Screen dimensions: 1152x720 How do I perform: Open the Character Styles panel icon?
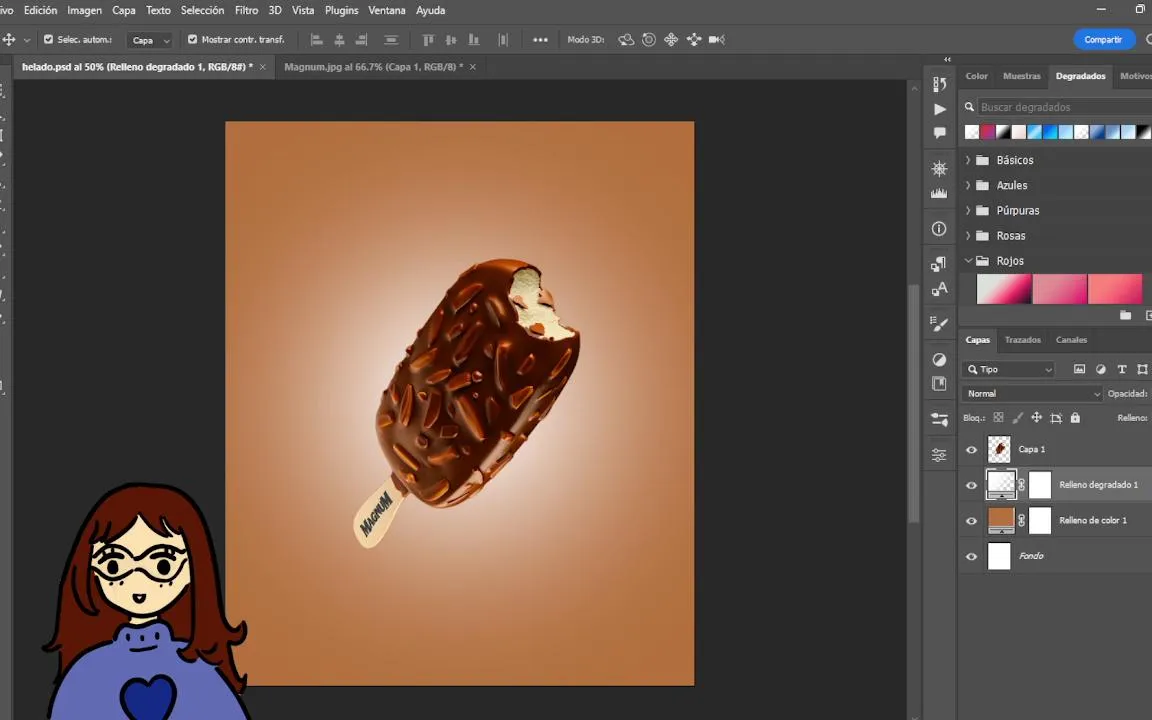pos(939,289)
